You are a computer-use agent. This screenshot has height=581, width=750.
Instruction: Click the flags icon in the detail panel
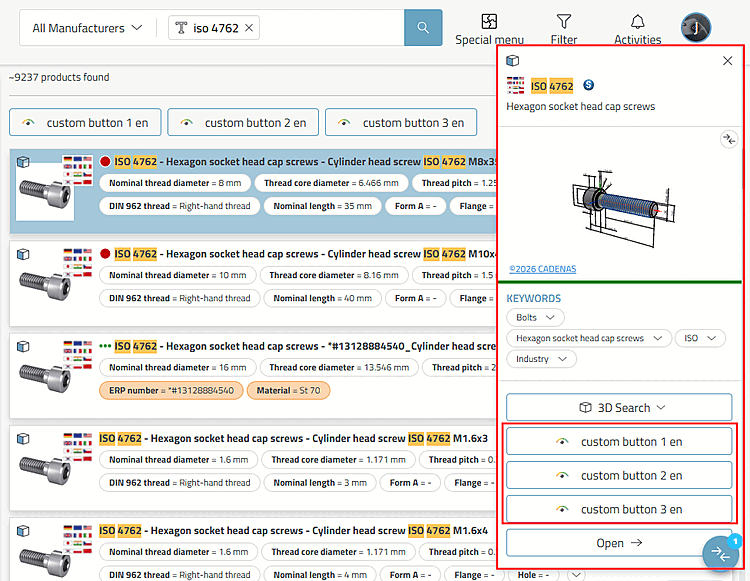[516, 86]
